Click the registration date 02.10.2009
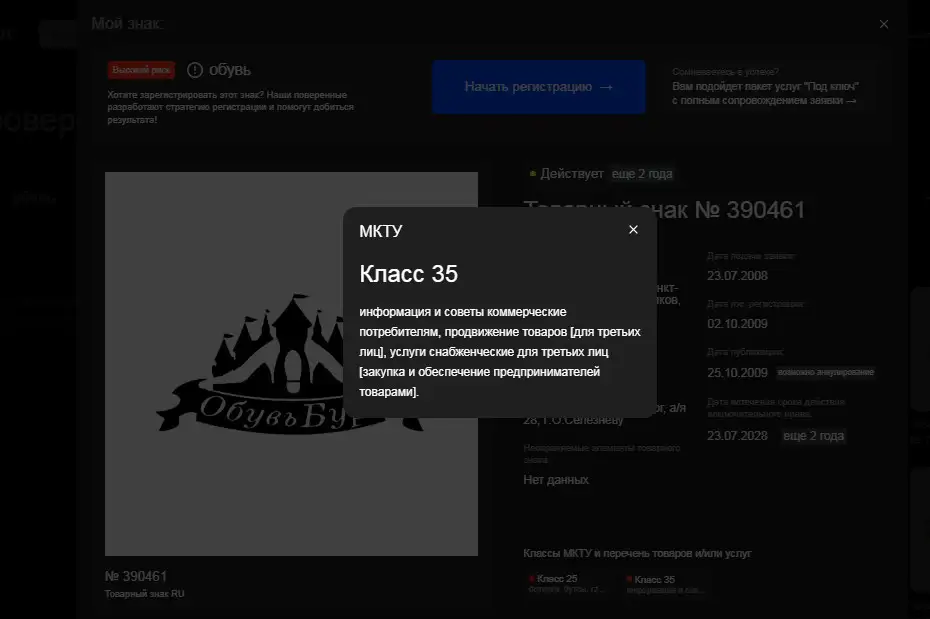 (737, 323)
